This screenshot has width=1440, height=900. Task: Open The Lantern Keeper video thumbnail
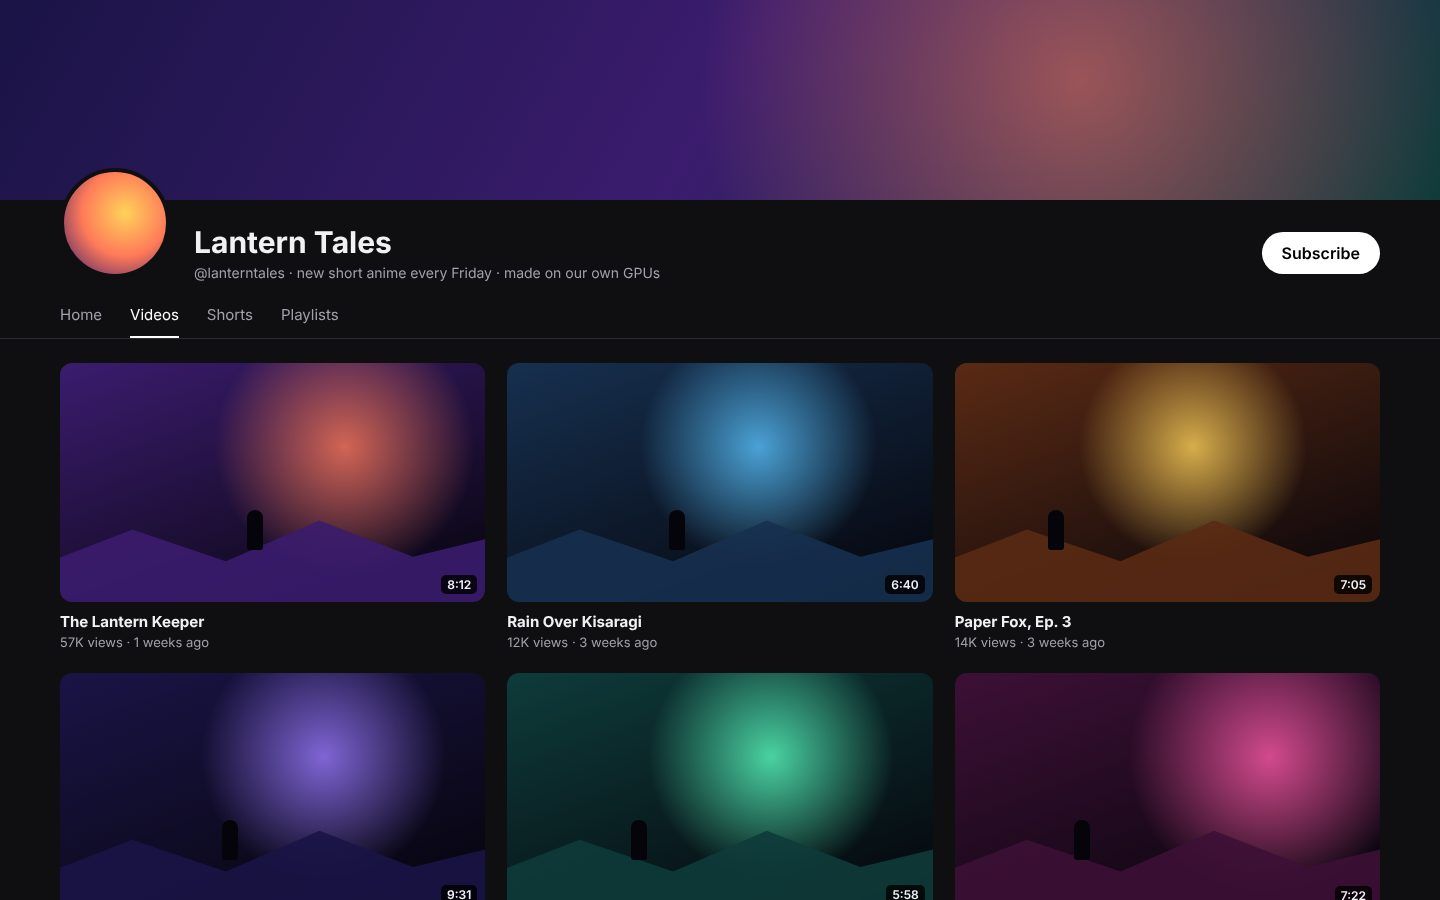click(272, 482)
